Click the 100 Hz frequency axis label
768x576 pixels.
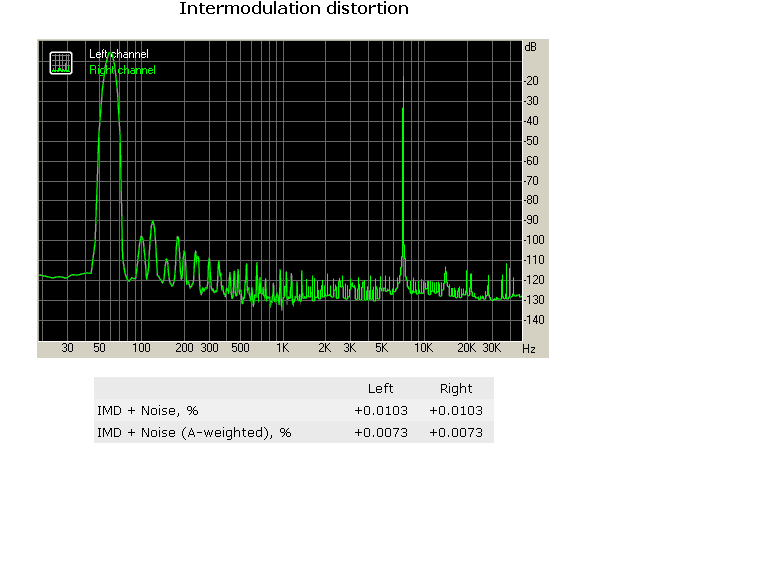click(x=142, y=348)
